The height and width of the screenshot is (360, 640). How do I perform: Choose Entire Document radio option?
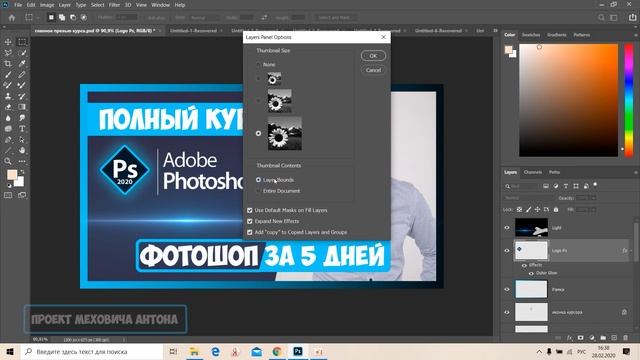click(x=258, y=191)
